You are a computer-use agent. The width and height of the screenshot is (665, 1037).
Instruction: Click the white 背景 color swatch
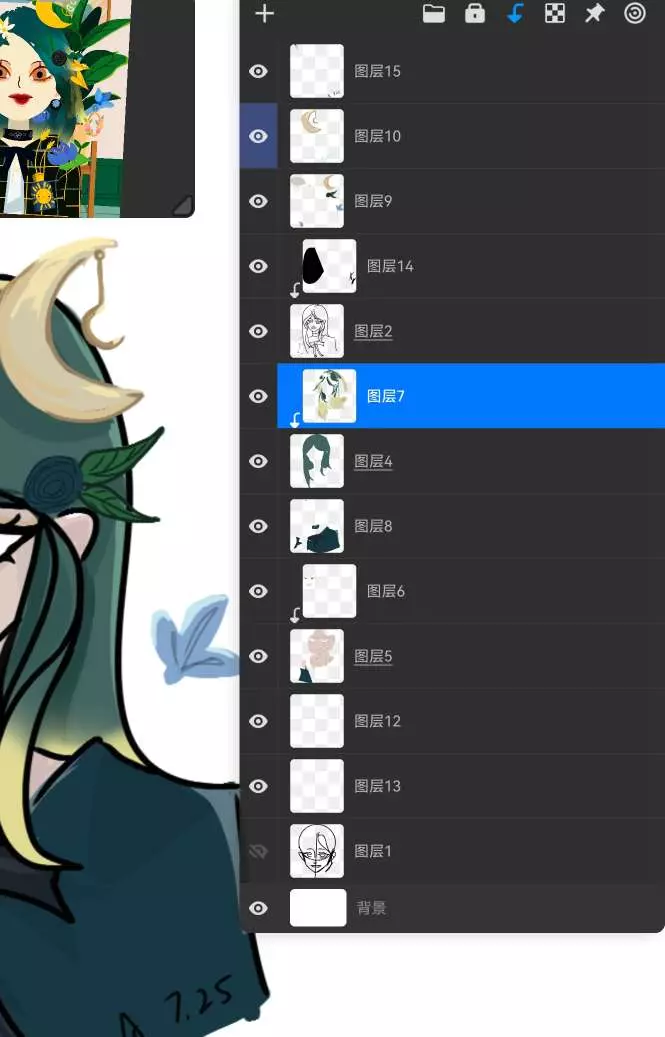pos(318,908)
